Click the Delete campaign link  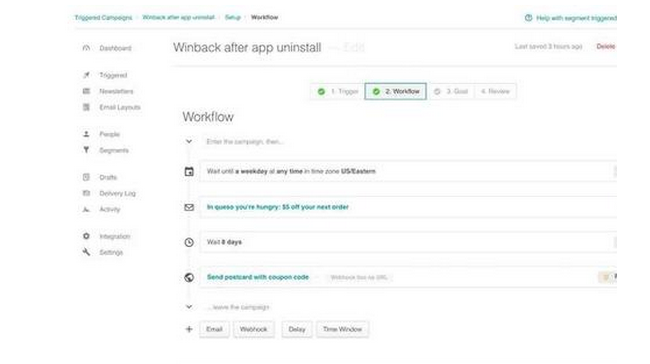pyautogui.click(x=606, y=46)
